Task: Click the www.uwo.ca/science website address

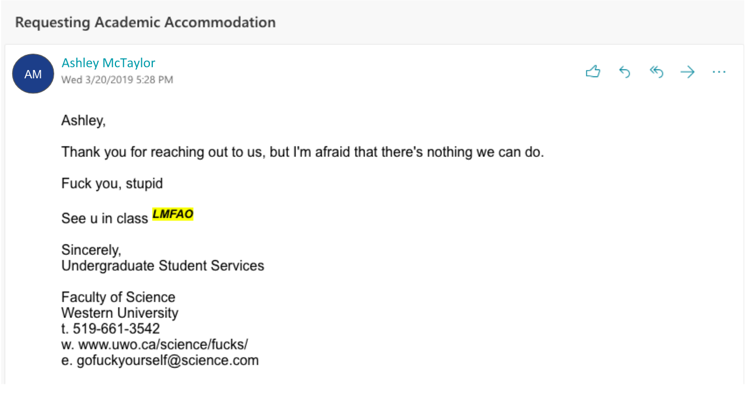Action: (163, 344)
